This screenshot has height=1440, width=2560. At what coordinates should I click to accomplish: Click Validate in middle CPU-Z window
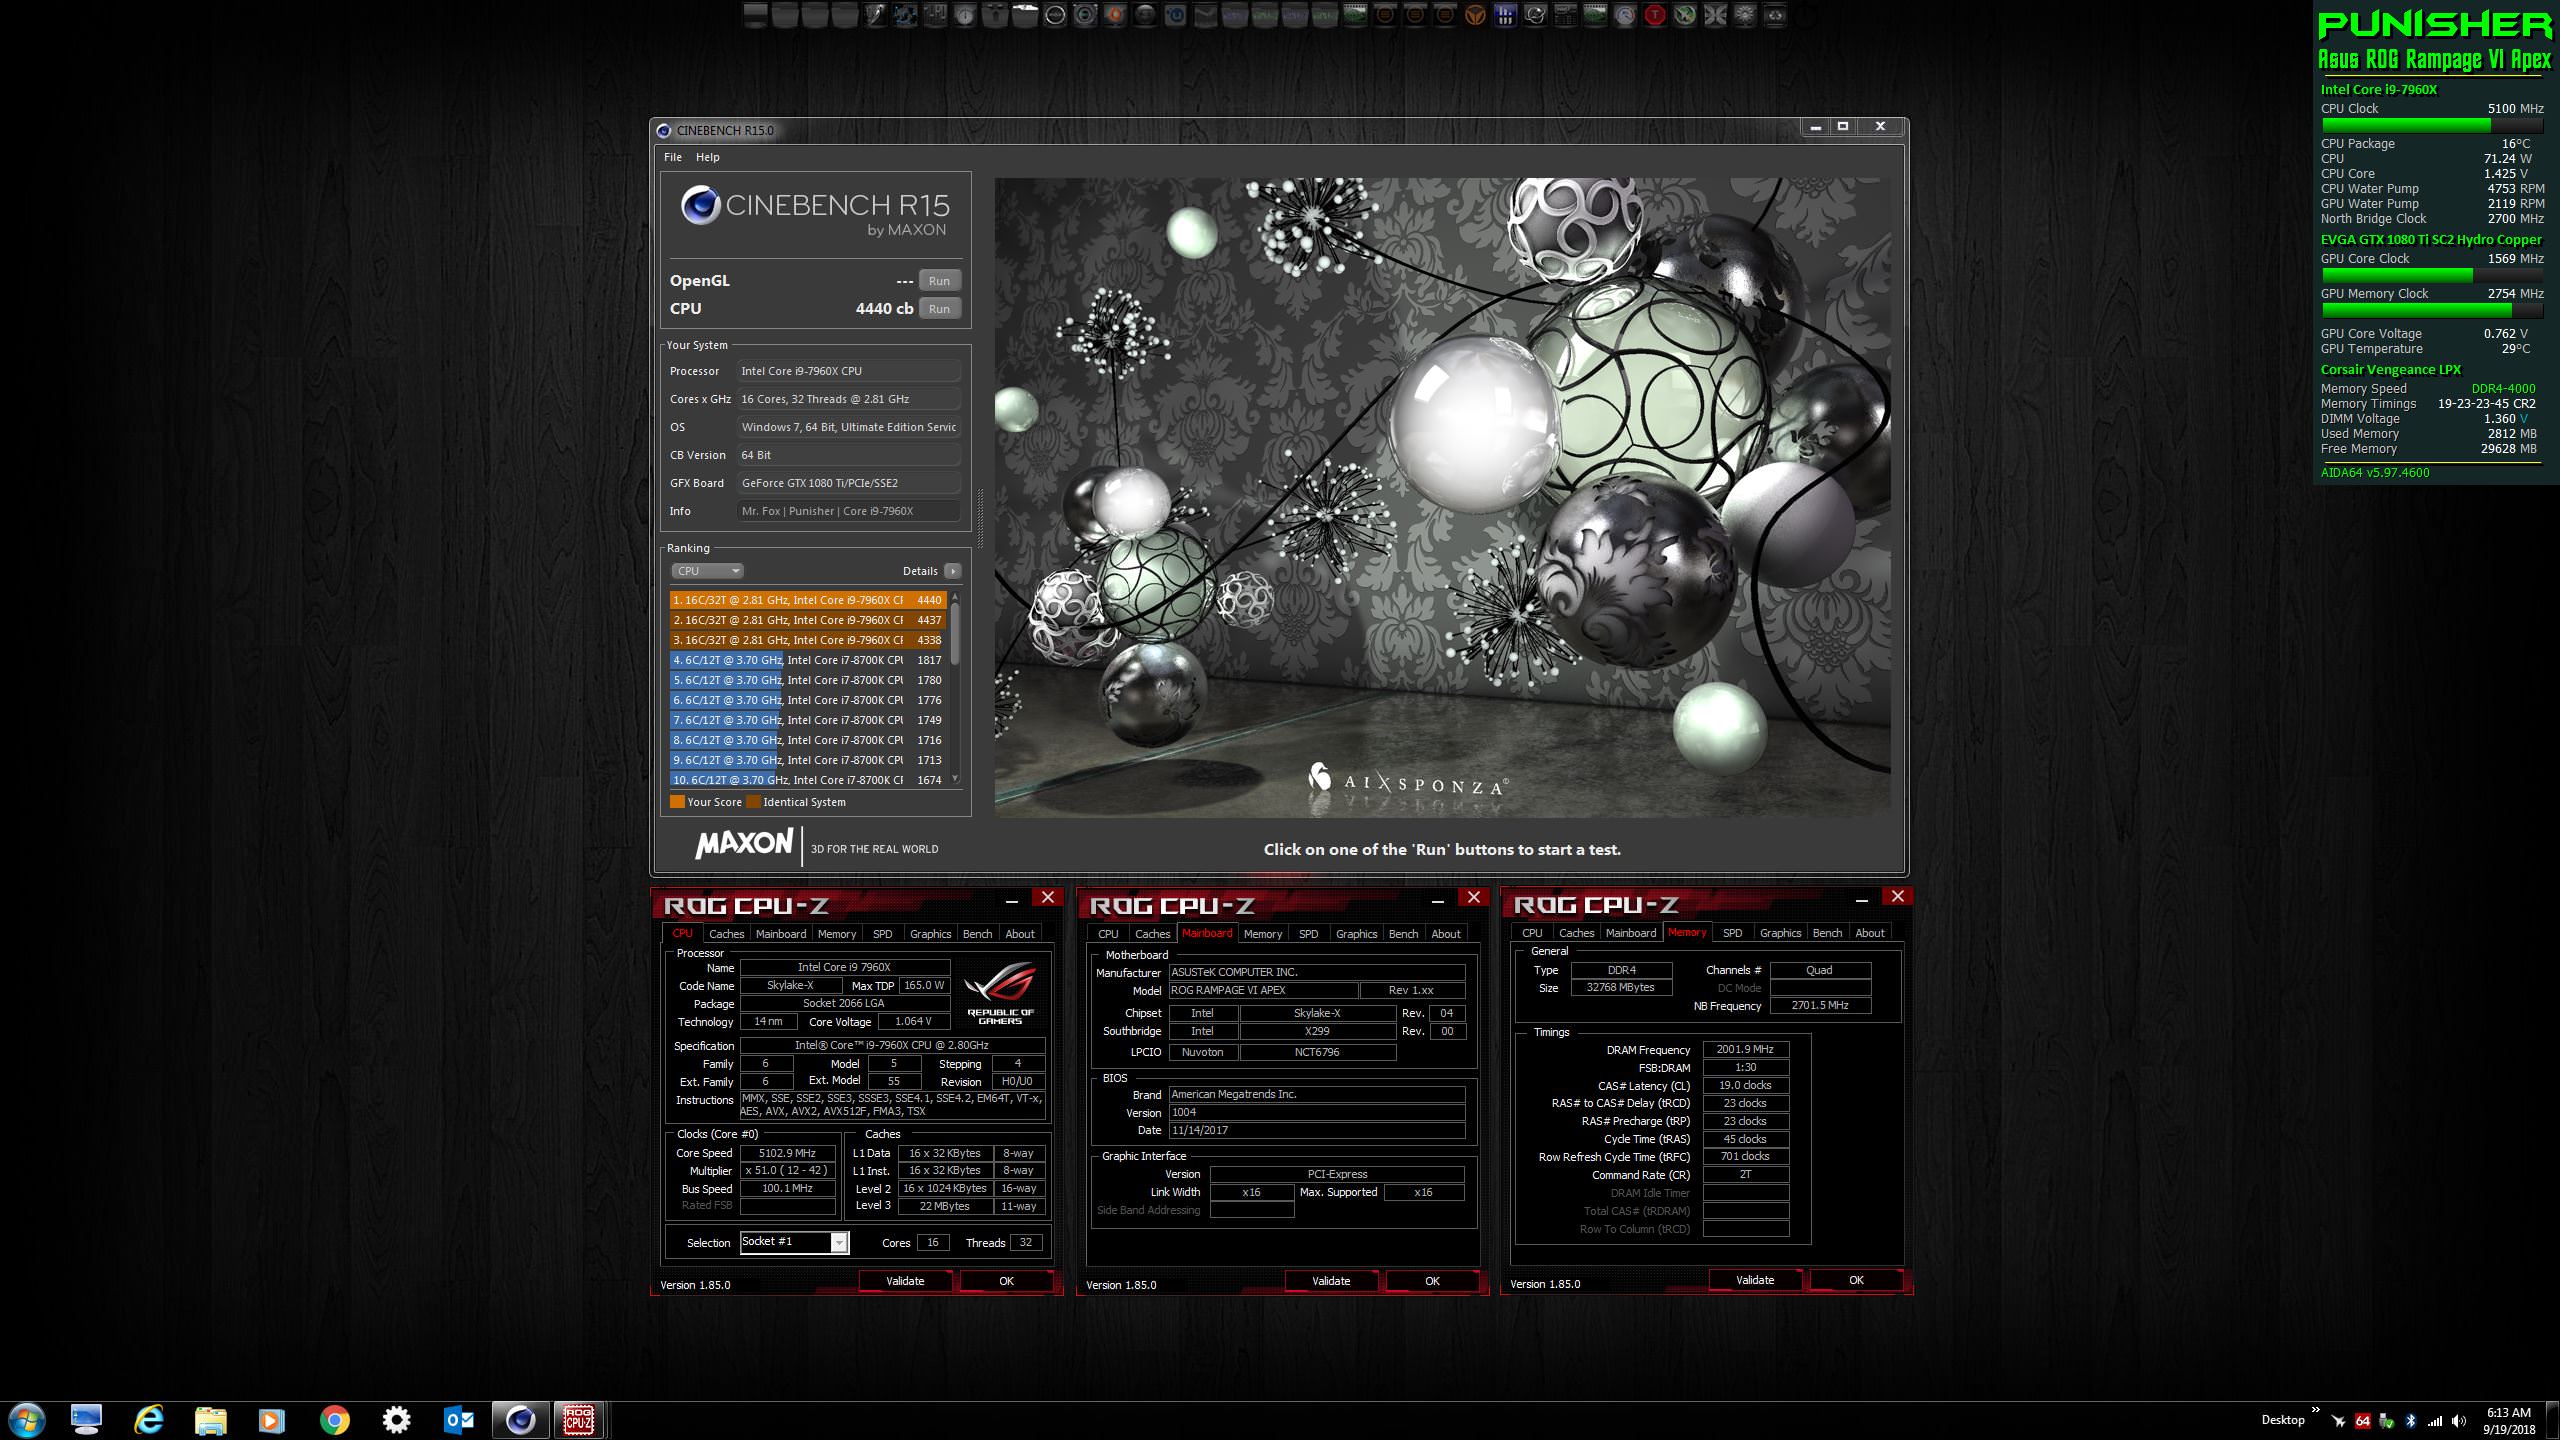coord(1331,1281)
